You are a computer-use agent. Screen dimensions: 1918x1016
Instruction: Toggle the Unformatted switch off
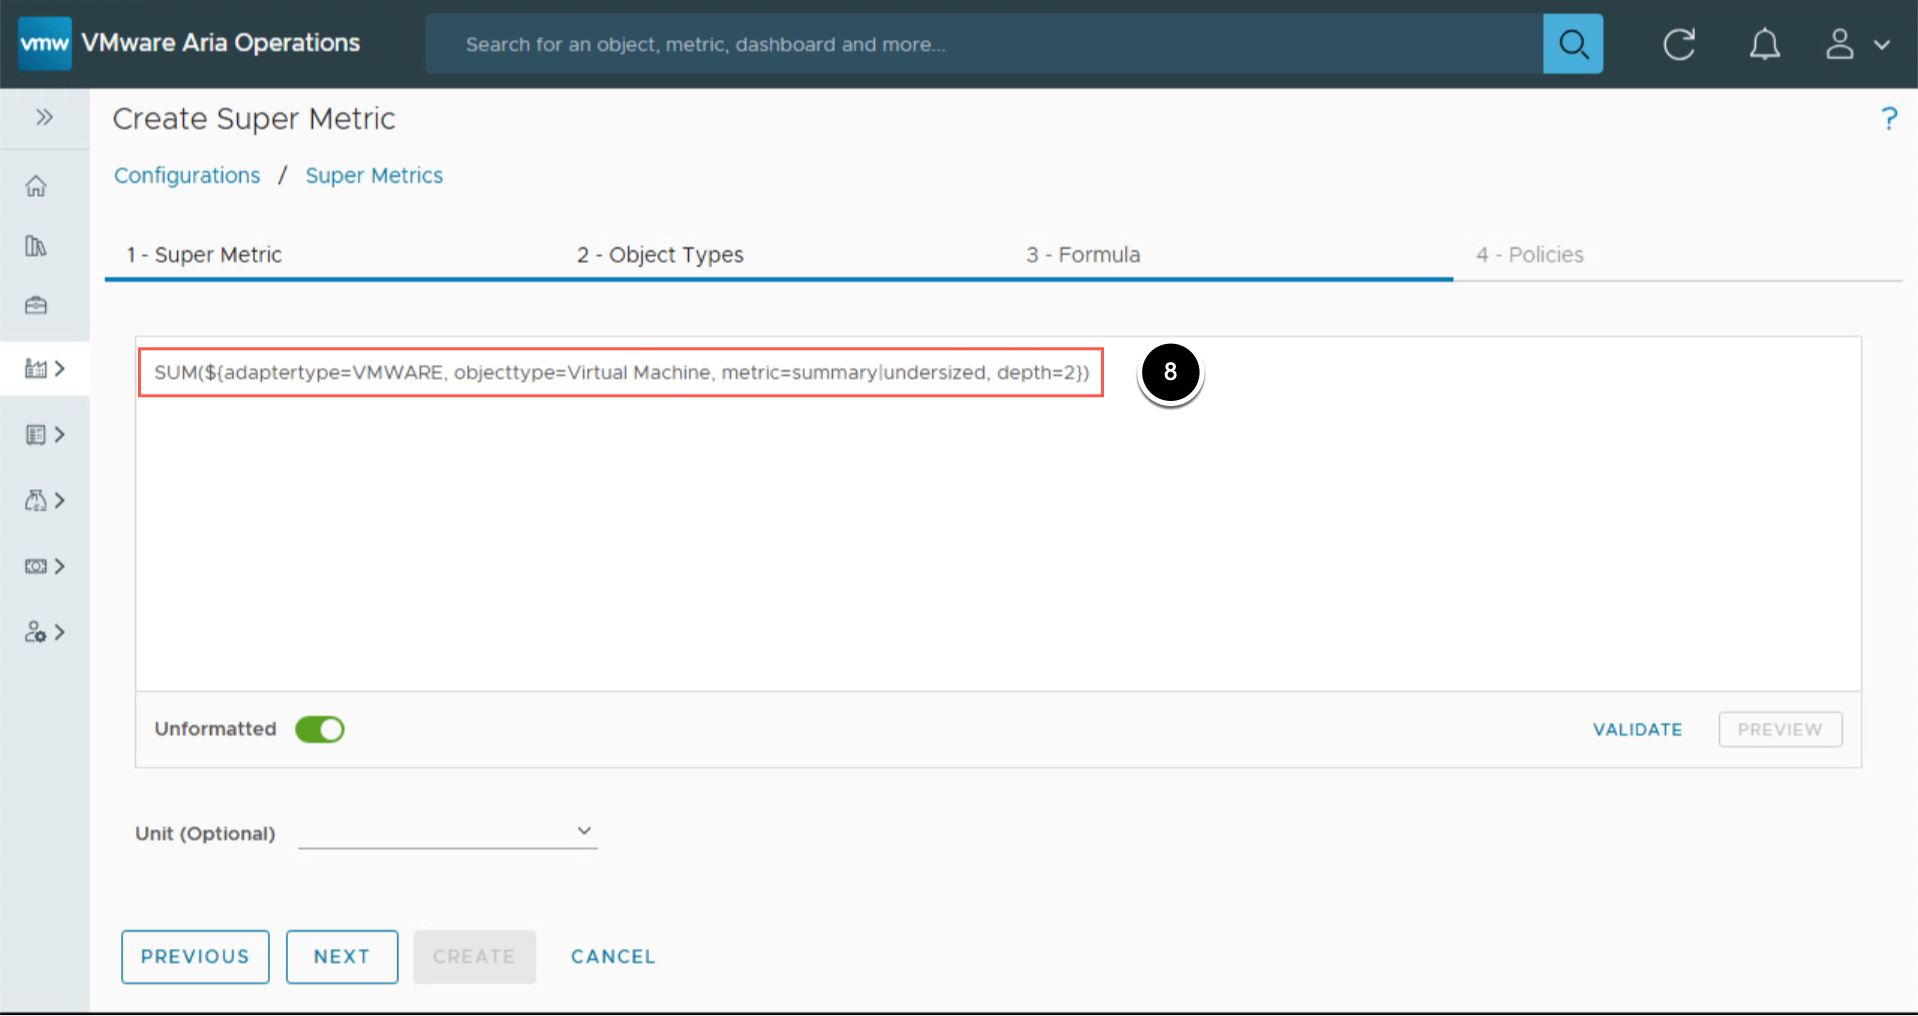click(320, 730)
